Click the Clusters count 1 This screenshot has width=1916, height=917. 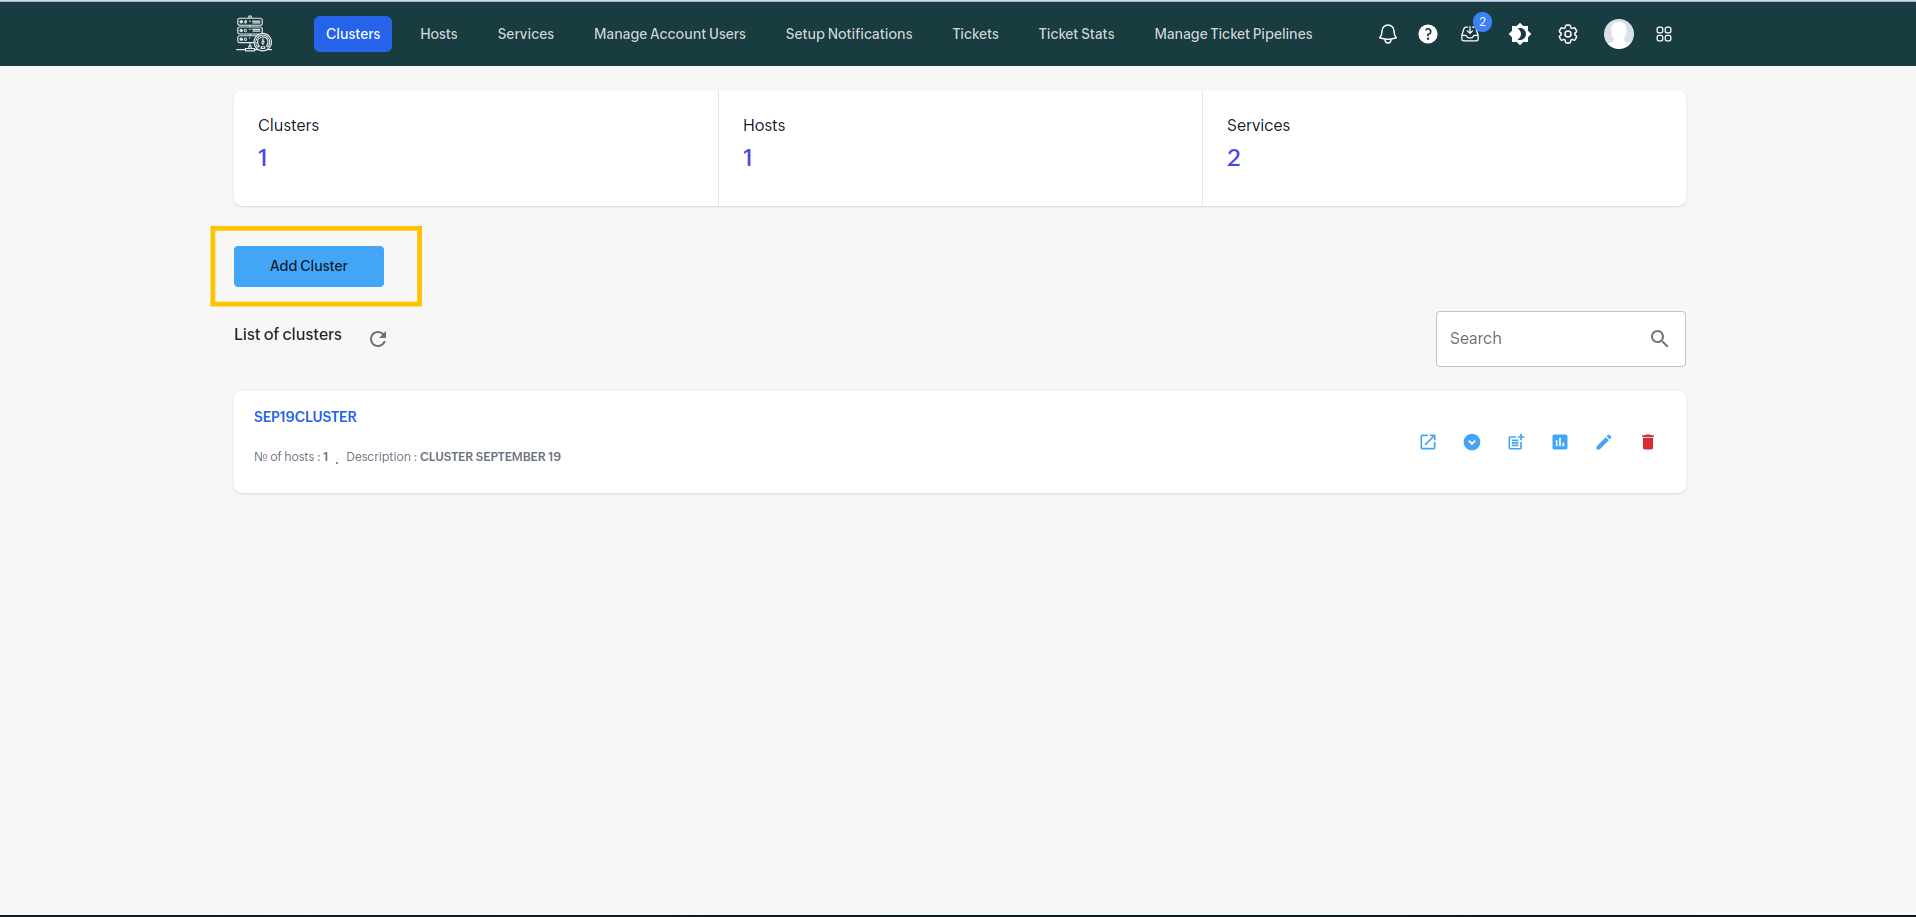[x=263, y=158]
